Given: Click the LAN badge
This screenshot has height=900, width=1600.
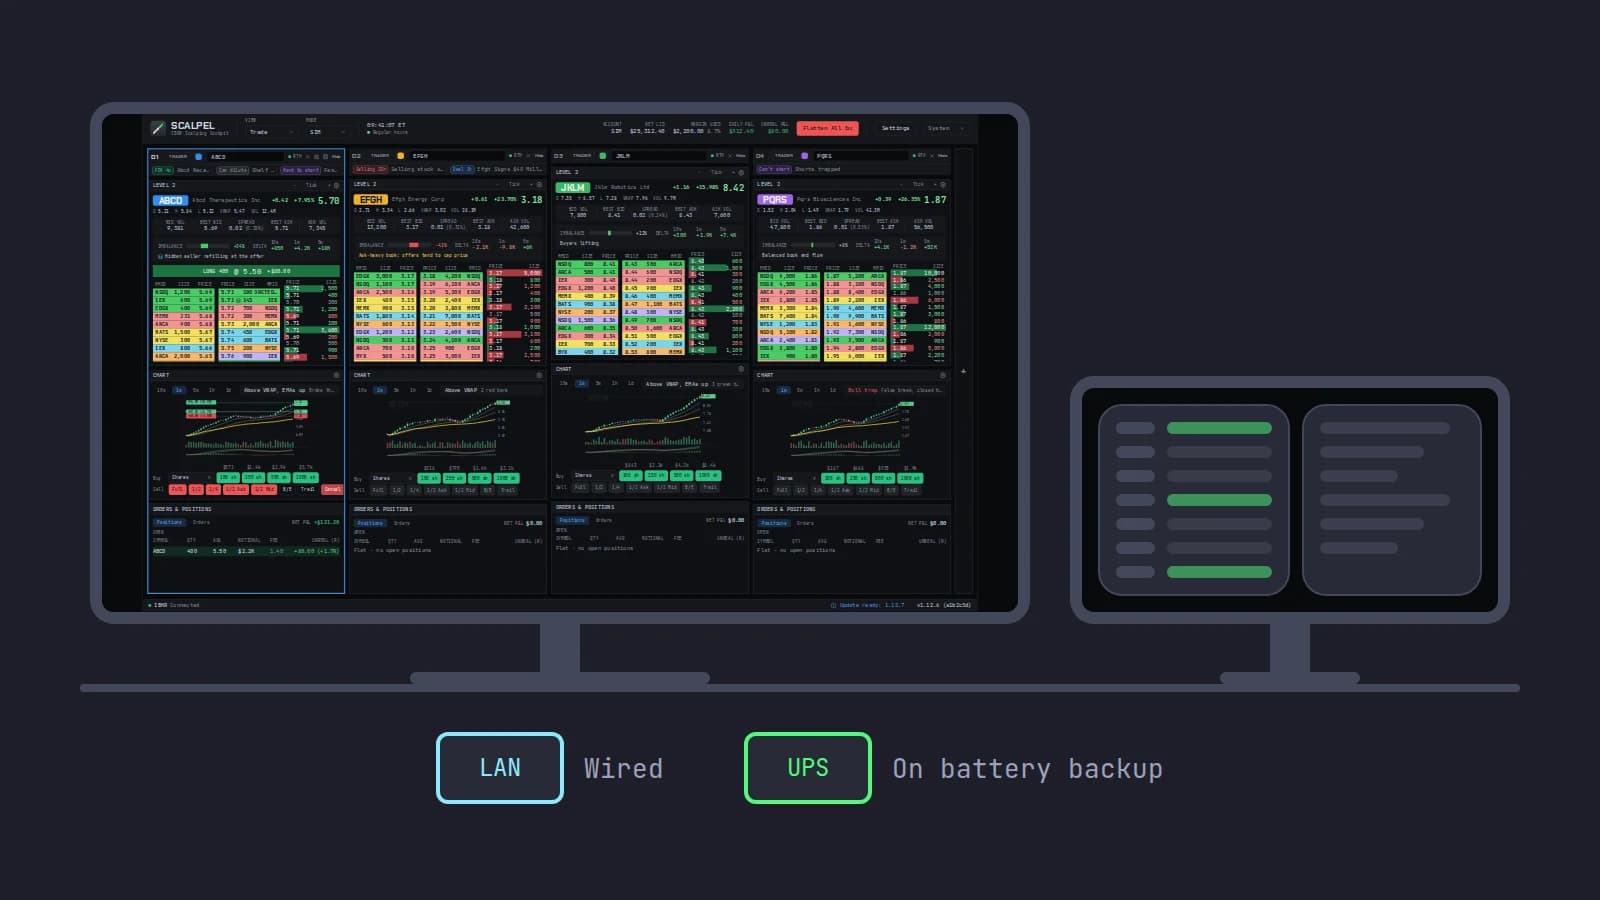Looking at the screenshot, I should [500, 768].
